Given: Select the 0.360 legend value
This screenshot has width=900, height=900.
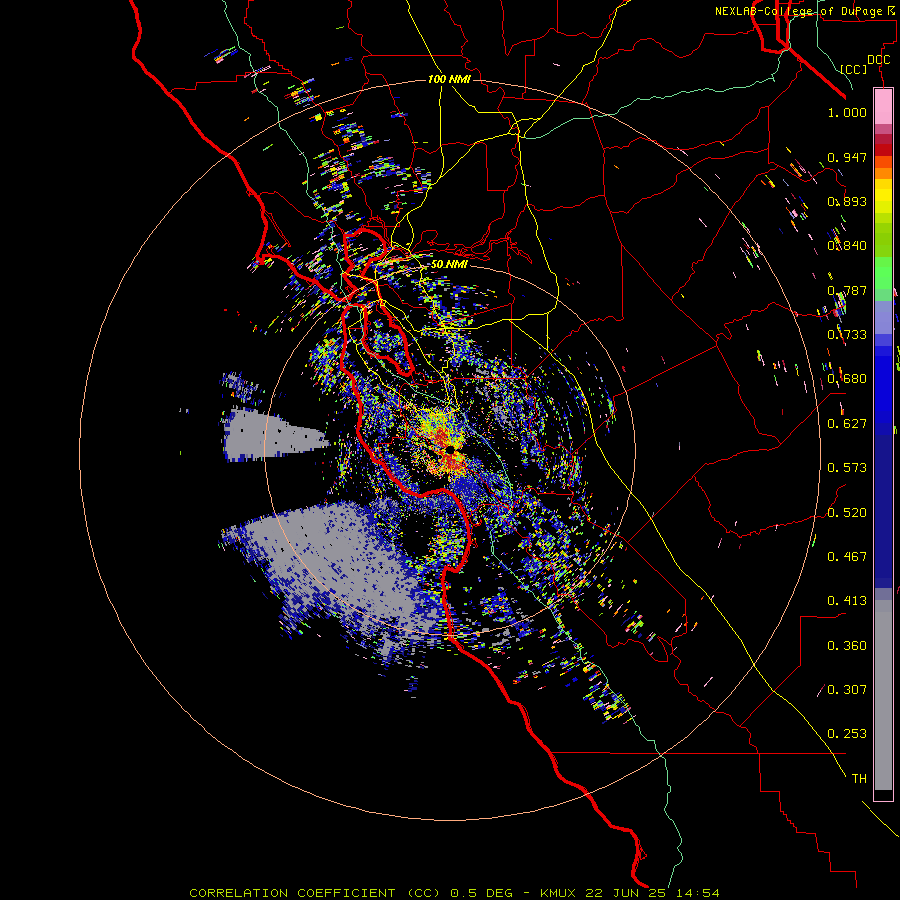Looking at the screenshot, I should pyautogui.click(x=847, y=646).
